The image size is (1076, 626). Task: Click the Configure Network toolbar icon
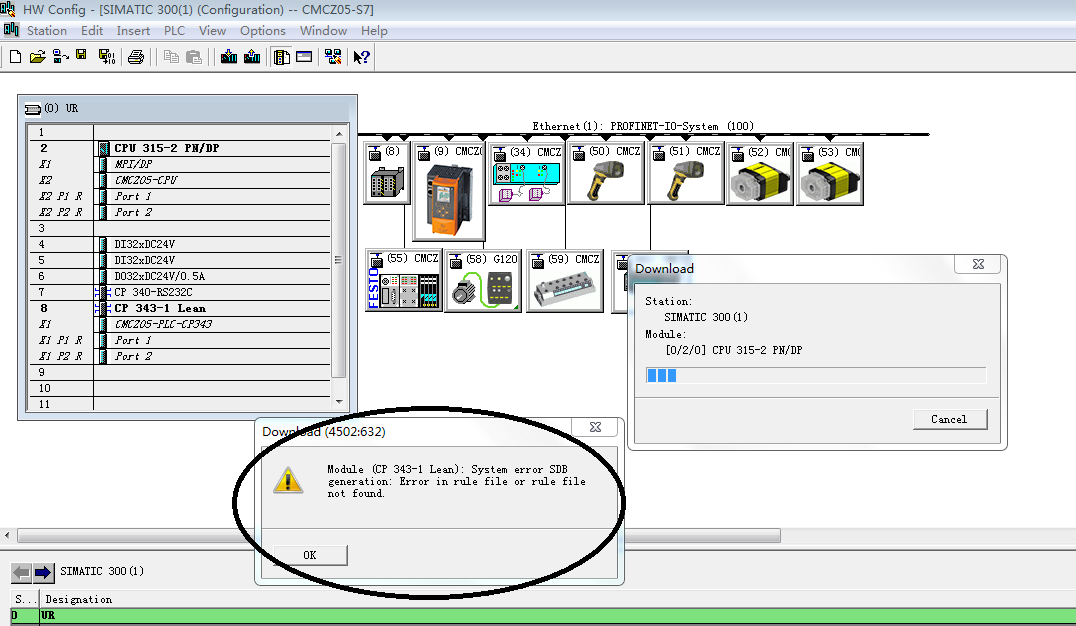click(334, 57)
